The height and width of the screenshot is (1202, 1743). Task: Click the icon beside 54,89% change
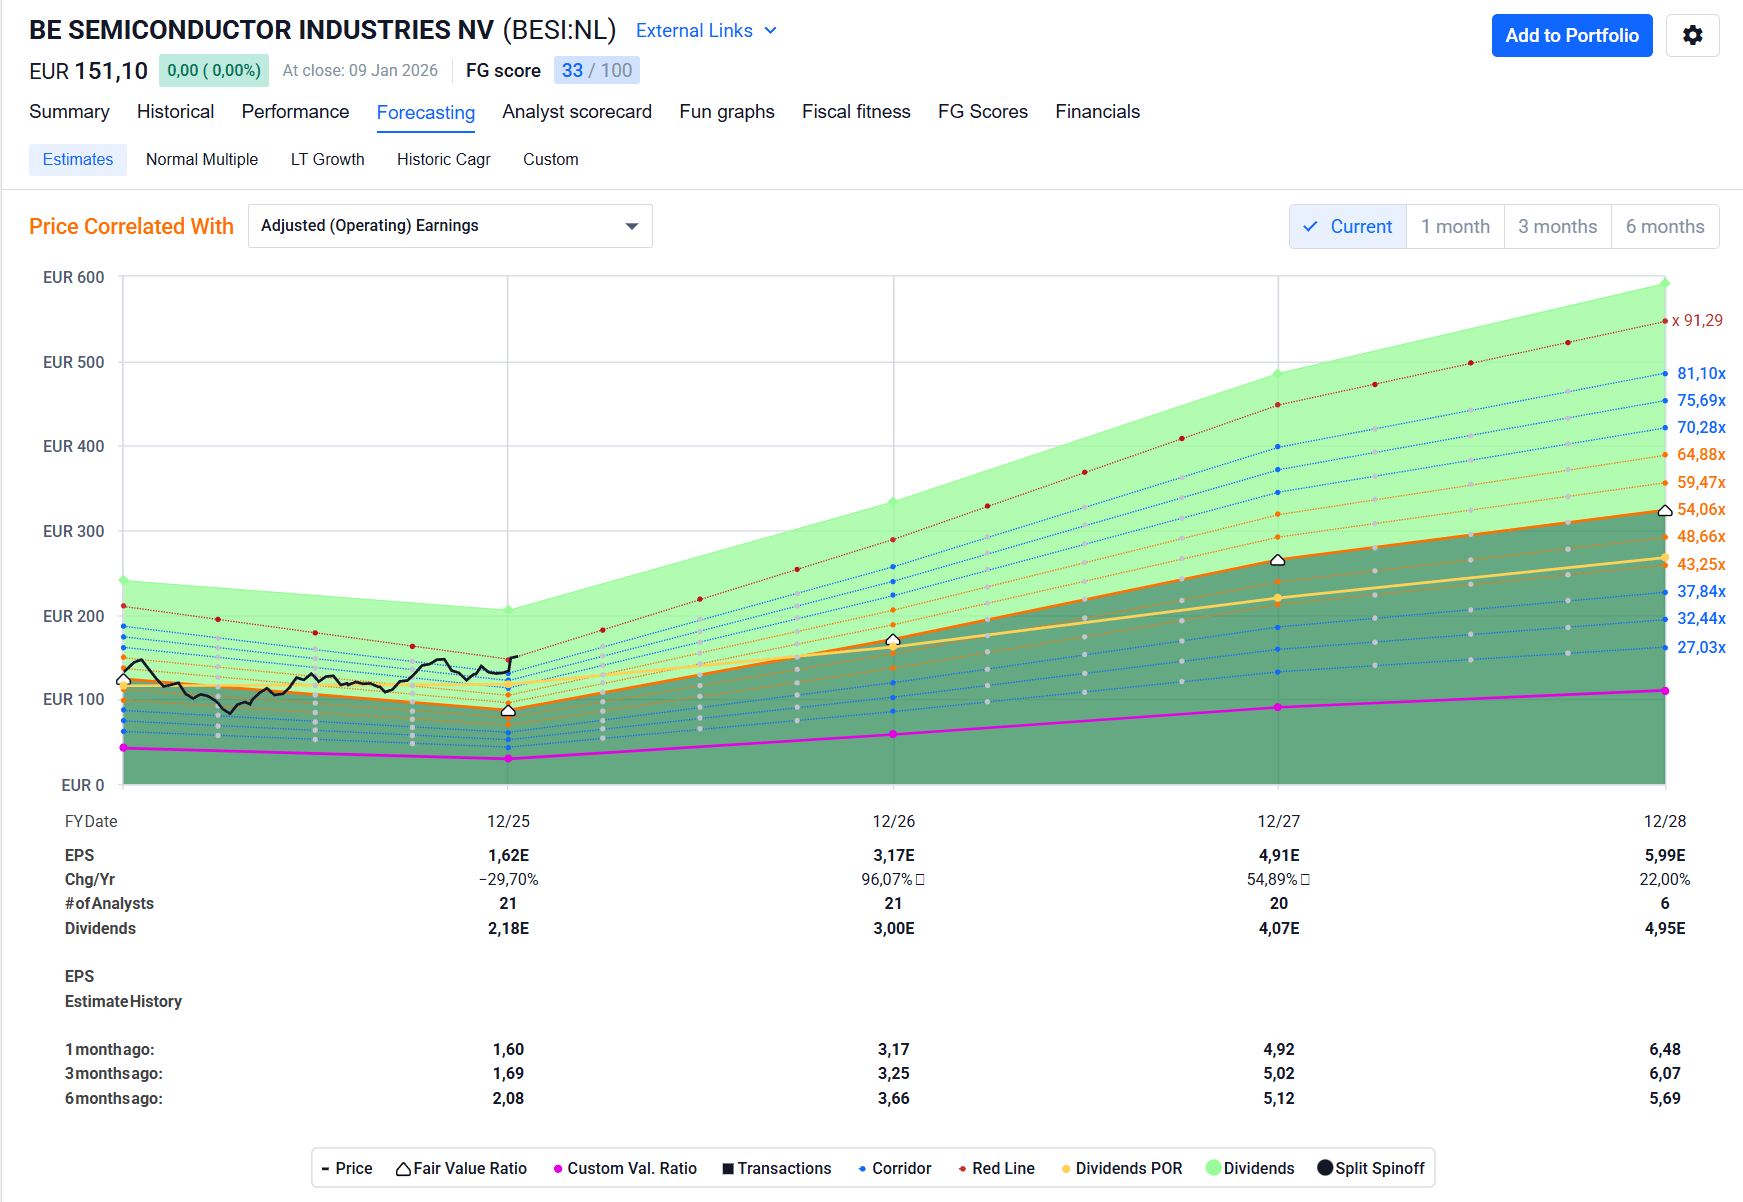[1305, 880]
